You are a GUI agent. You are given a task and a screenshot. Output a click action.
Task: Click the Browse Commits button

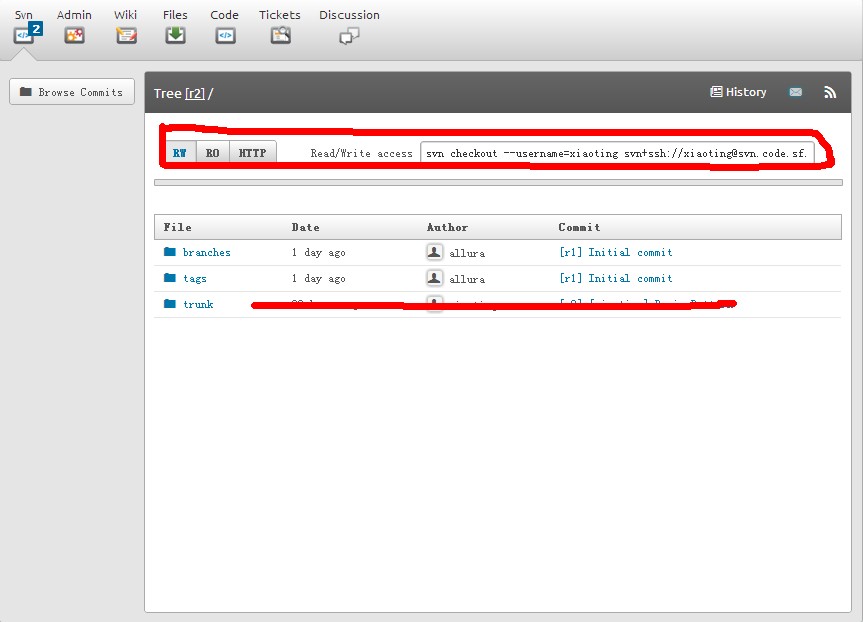point(72,92)
